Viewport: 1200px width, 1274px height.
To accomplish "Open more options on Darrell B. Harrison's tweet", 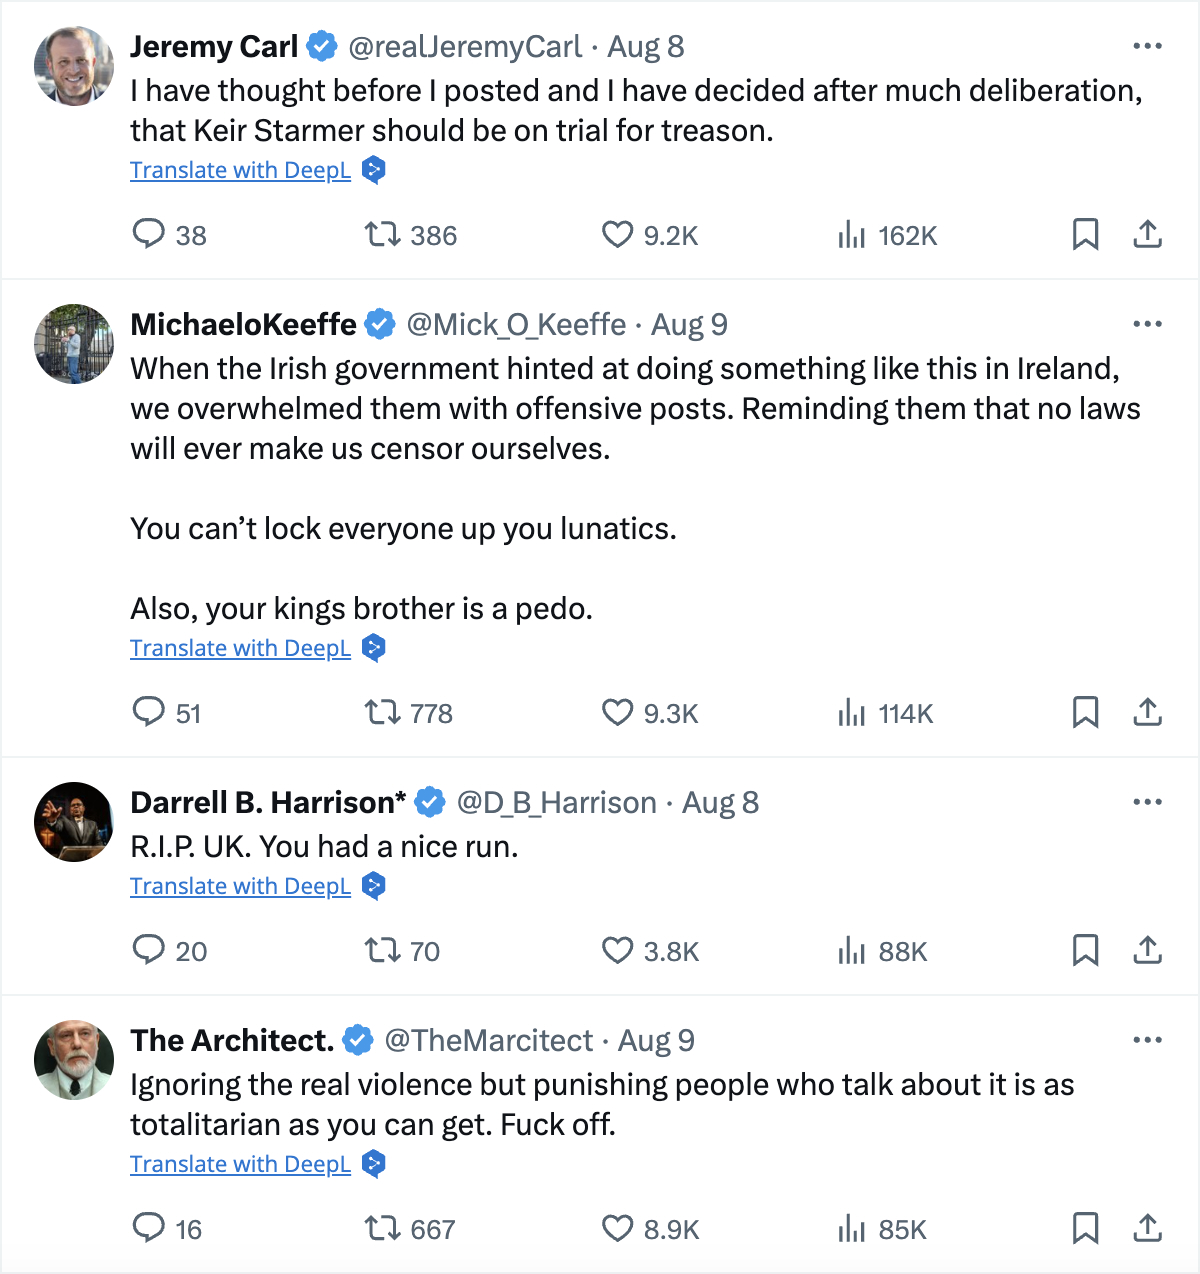I will pos(1147,802).
